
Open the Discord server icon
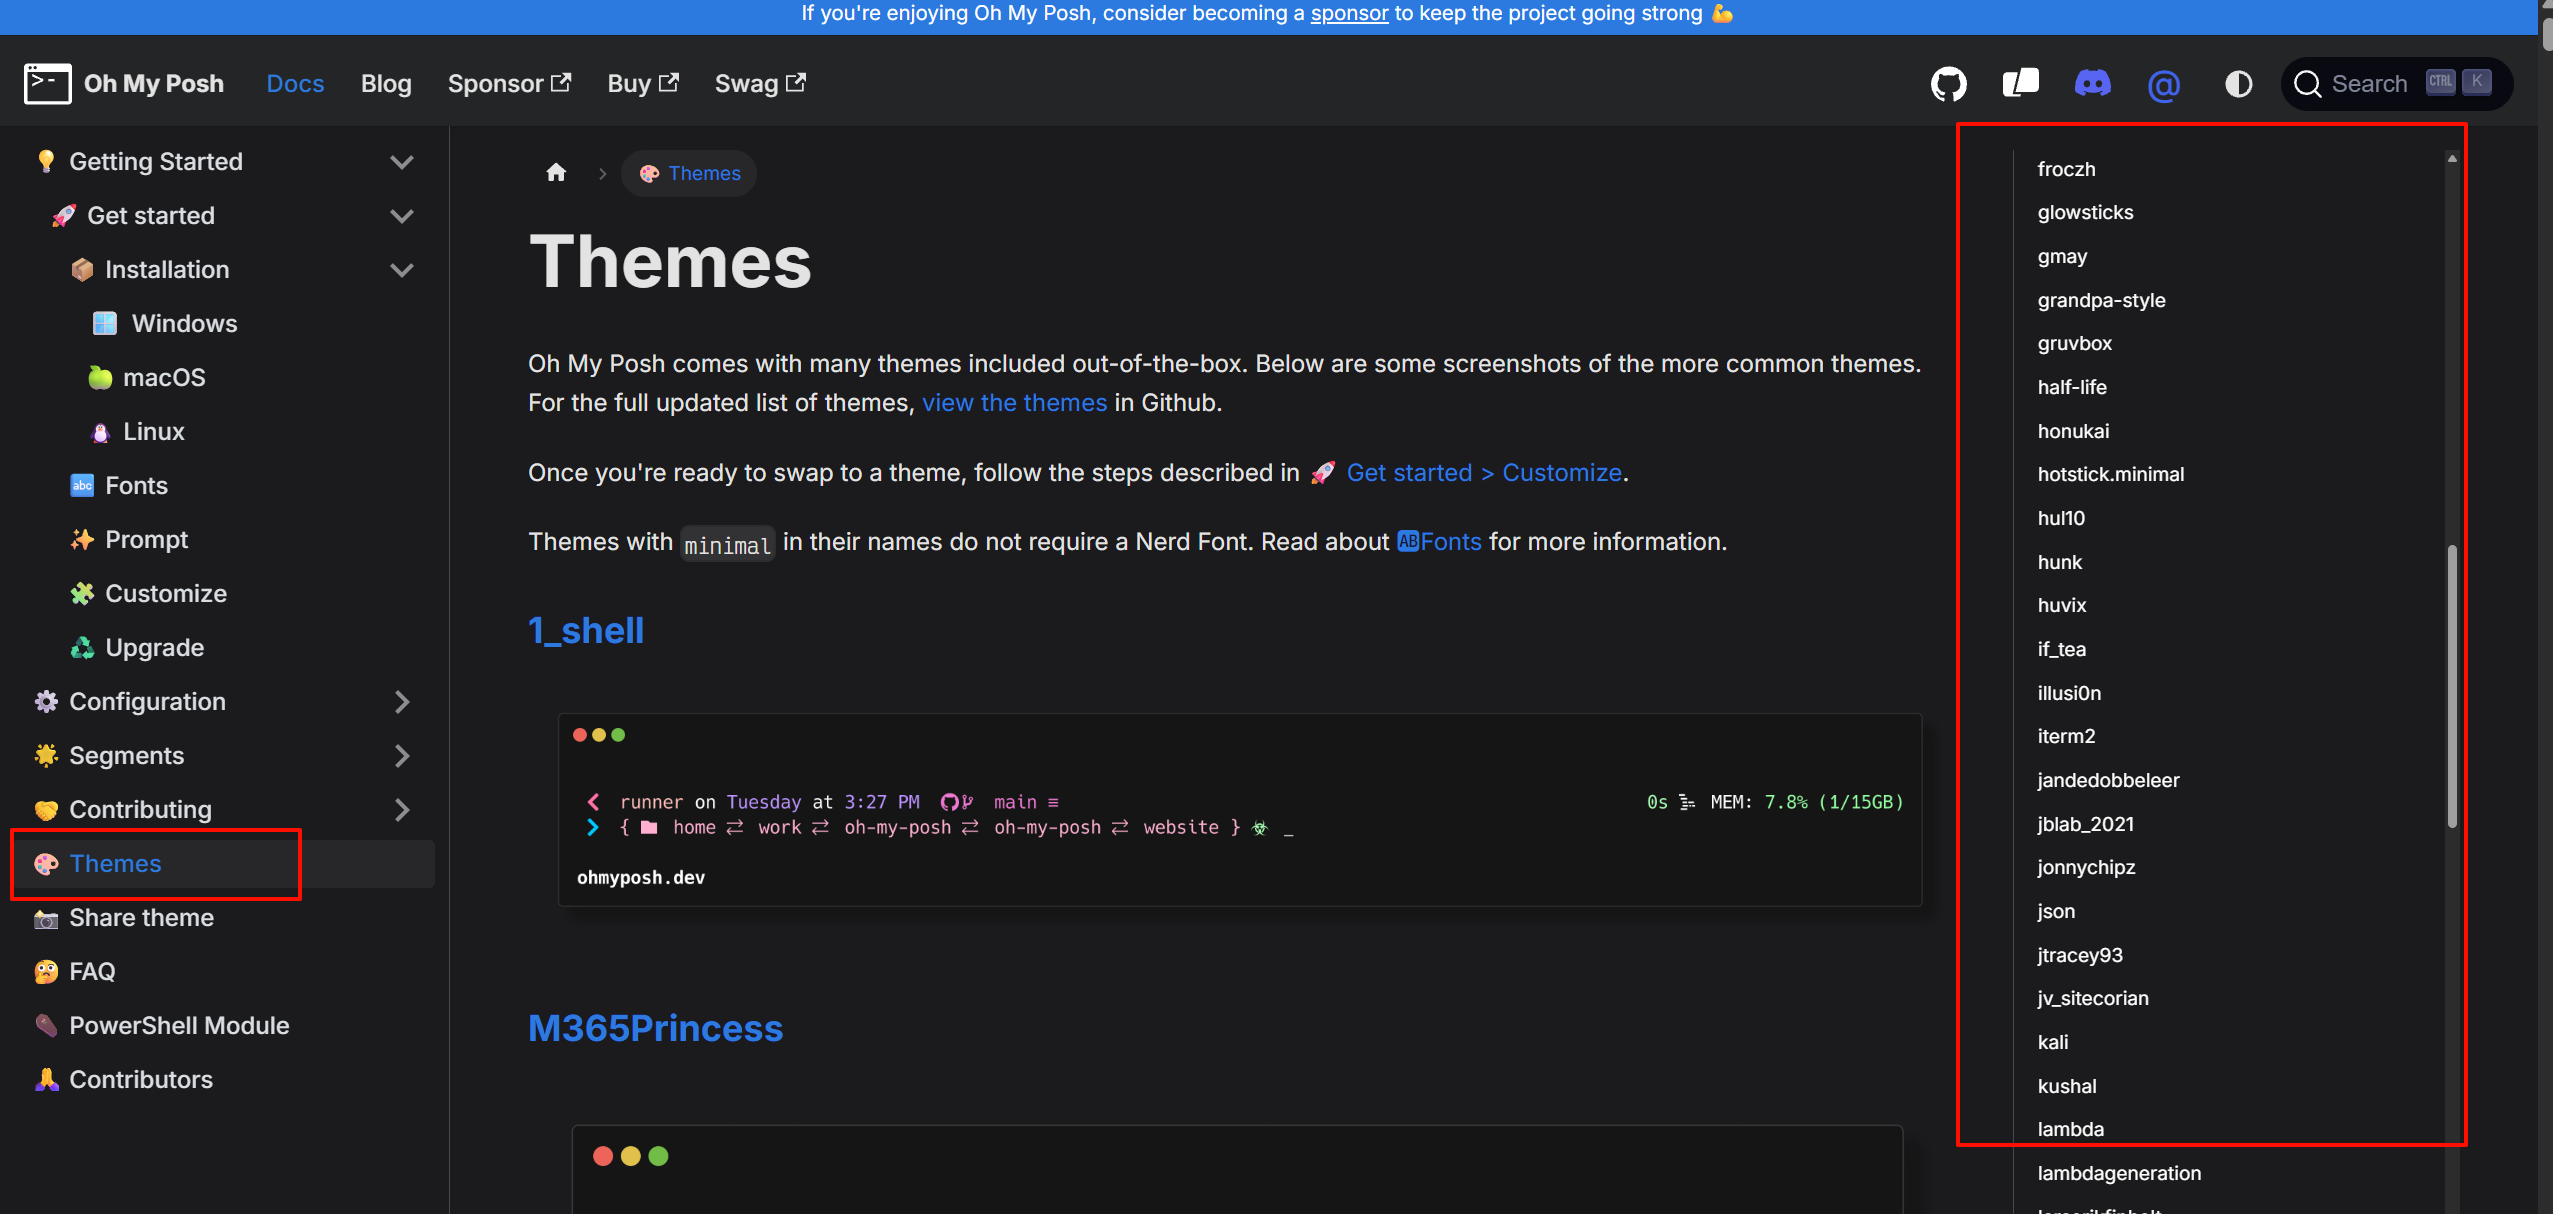tap(2092, 83)
